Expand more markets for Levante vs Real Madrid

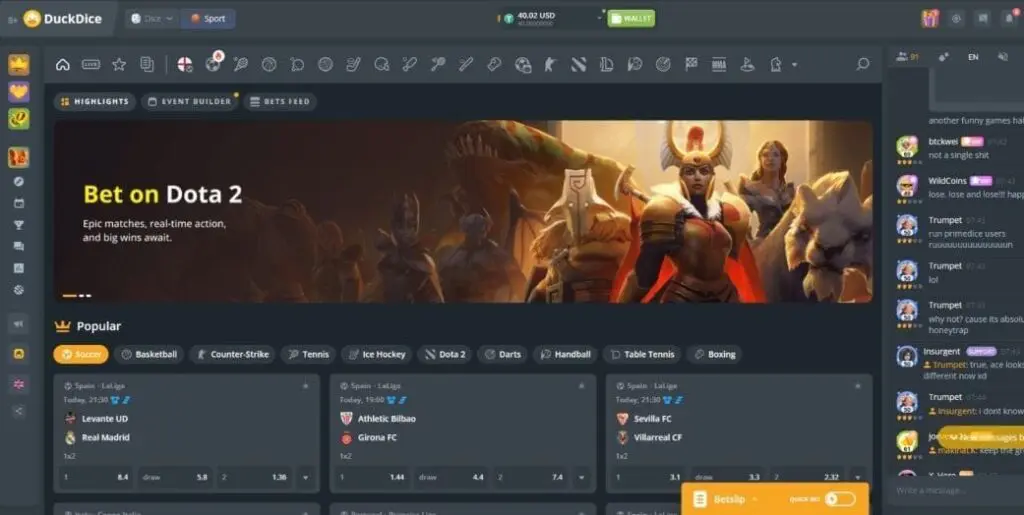point(305,478)
